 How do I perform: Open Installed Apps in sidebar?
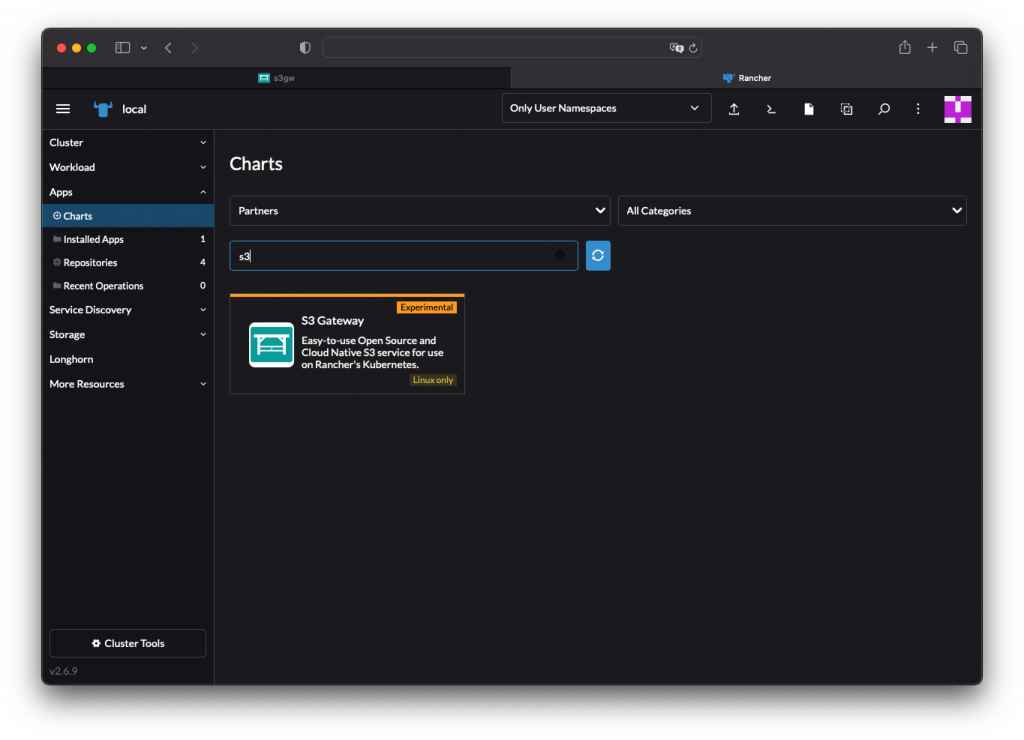[x=94, y=240]
